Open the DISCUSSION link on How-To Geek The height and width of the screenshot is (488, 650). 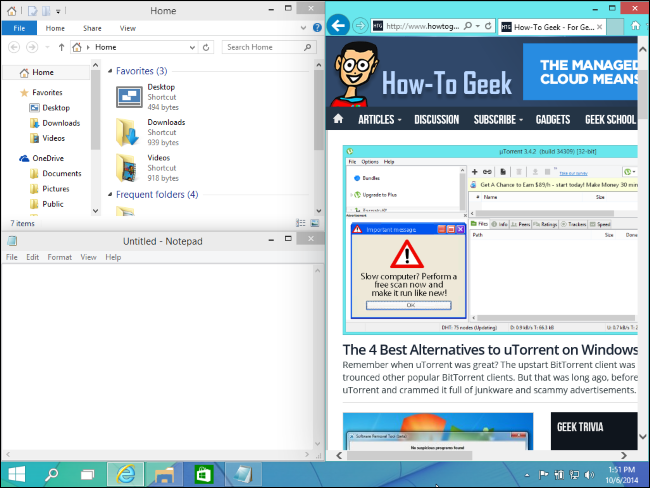(x=436, y=119)
